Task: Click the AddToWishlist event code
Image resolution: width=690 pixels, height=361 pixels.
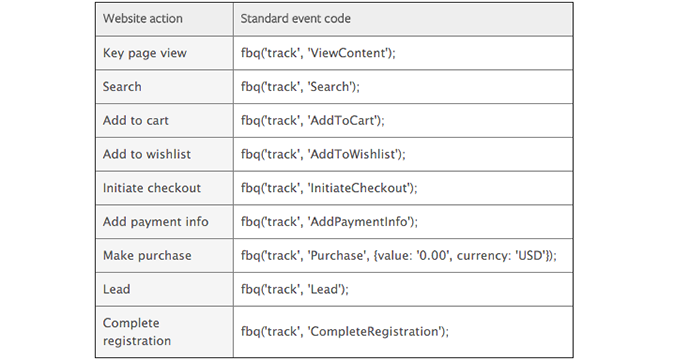Action: pos(323,155)
